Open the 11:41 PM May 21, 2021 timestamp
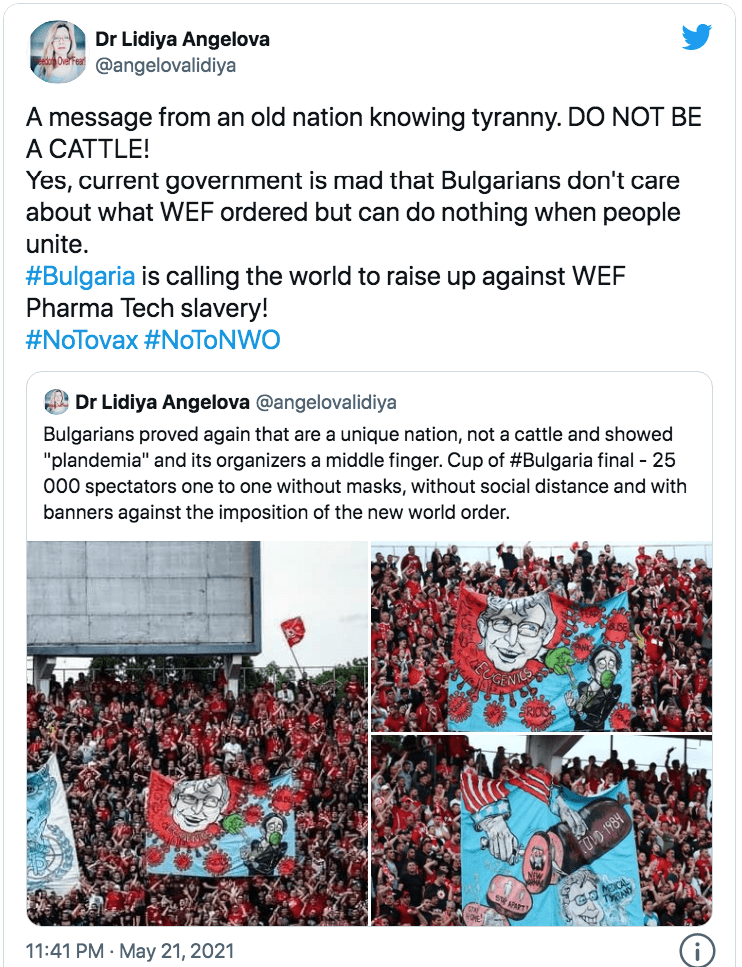 (x=130, y=950)
